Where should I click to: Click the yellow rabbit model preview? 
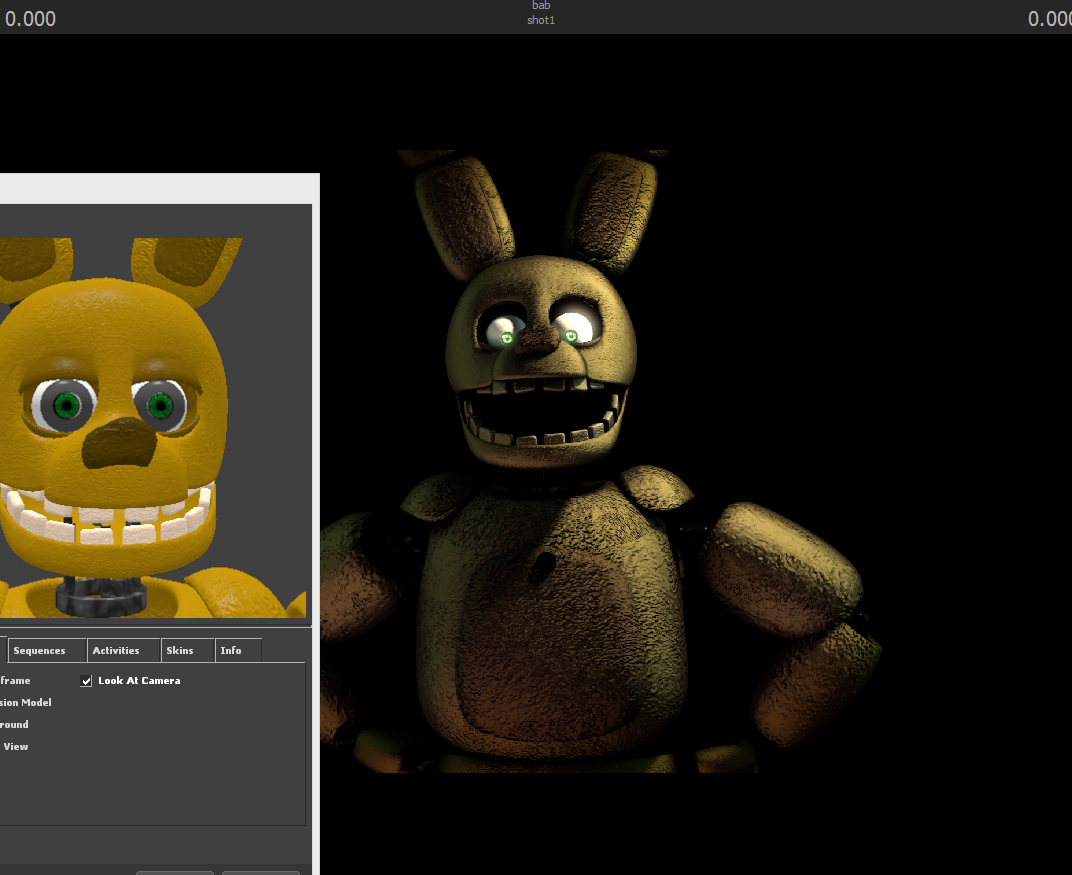(x=153, y=427)
